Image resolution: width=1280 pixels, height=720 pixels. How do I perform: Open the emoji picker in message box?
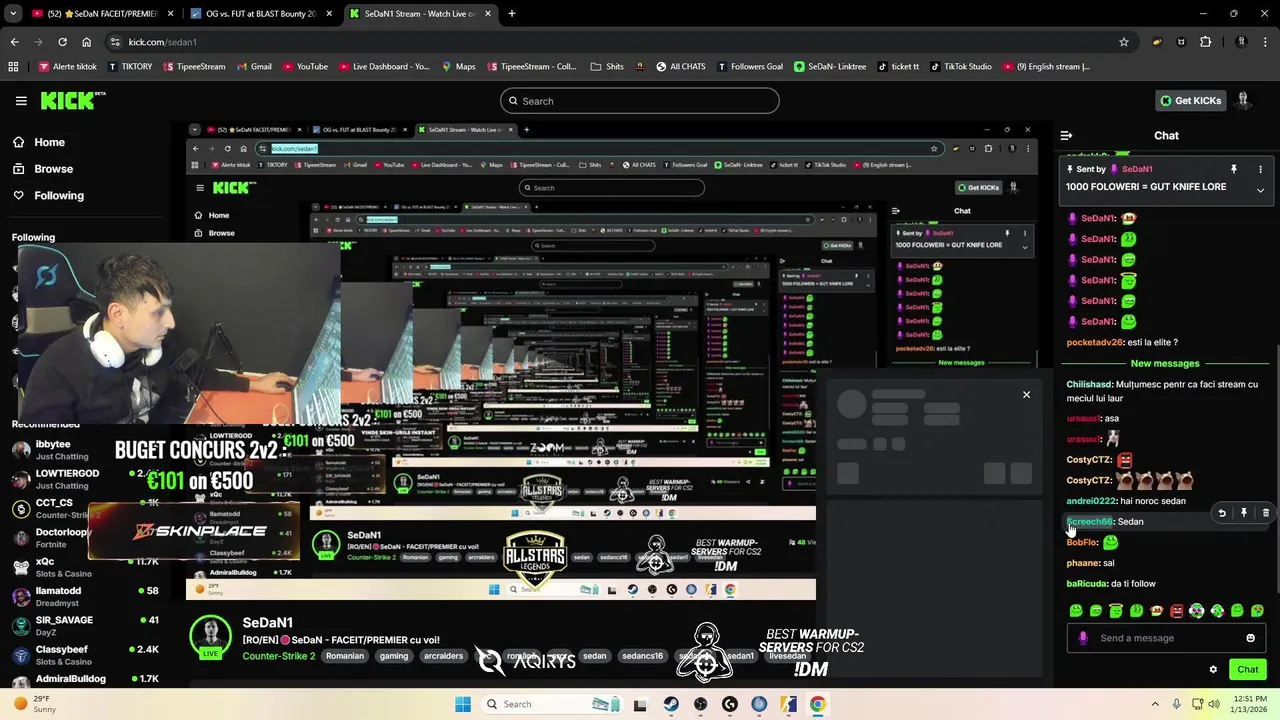pyautogui.click(x=1250, y=638)
